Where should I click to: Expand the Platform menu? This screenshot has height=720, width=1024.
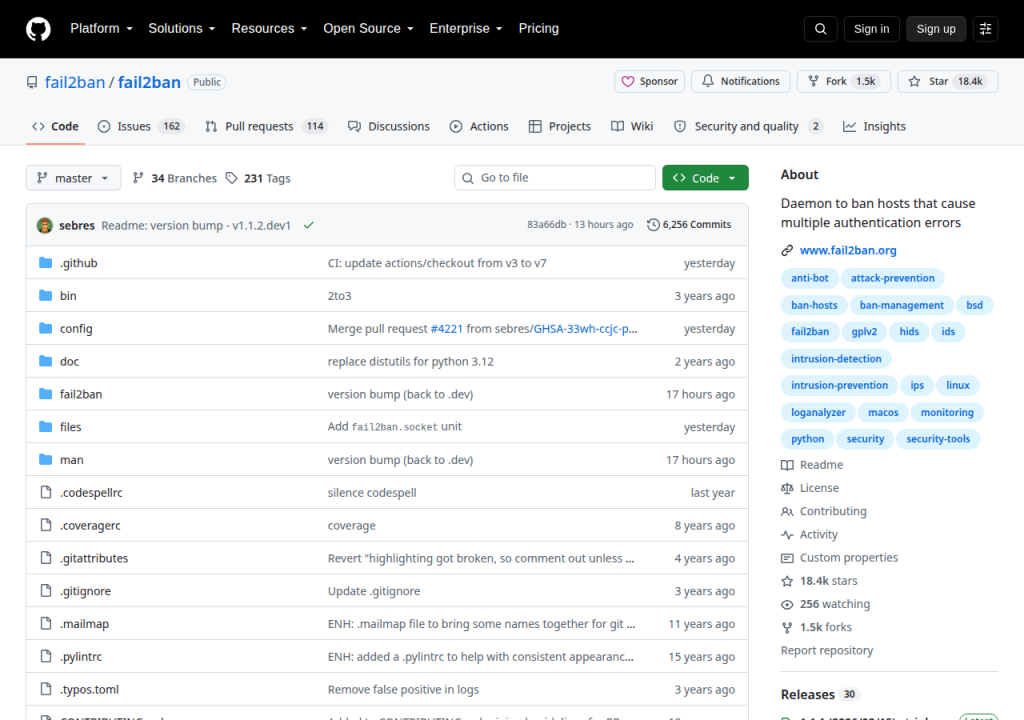coord(101,29)
